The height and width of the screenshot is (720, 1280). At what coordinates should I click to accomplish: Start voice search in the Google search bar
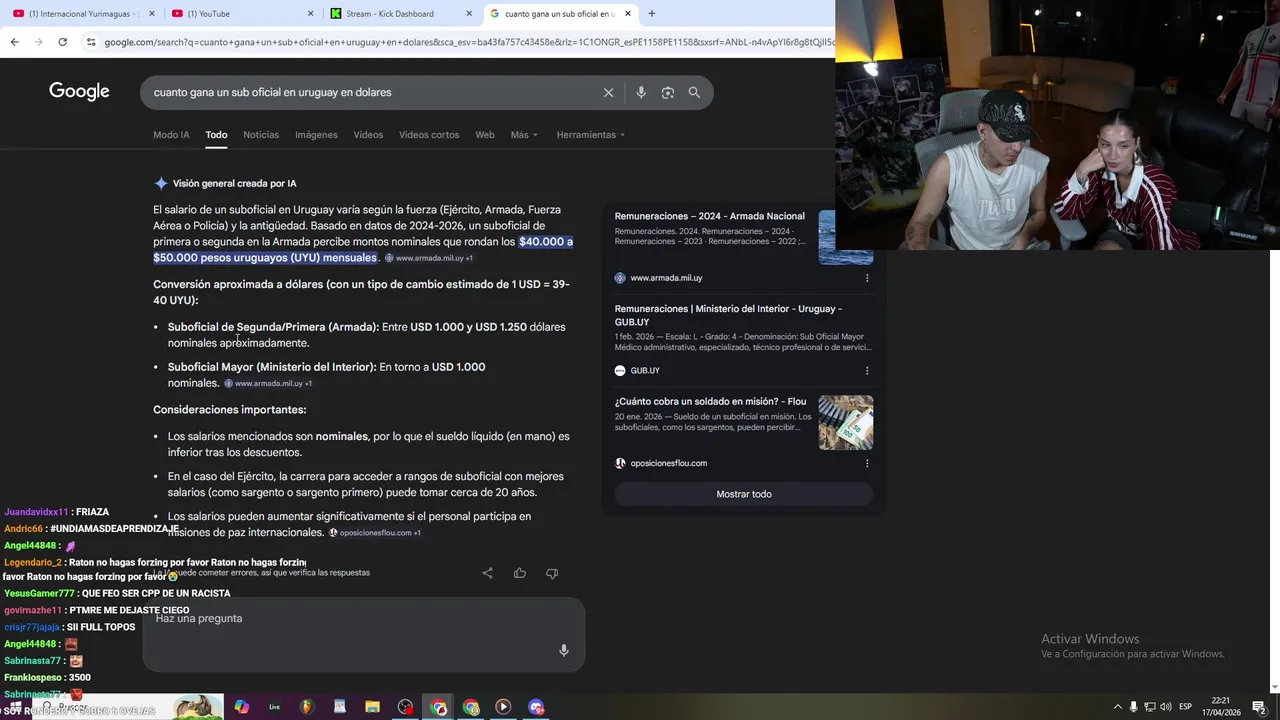coord(641,92)
